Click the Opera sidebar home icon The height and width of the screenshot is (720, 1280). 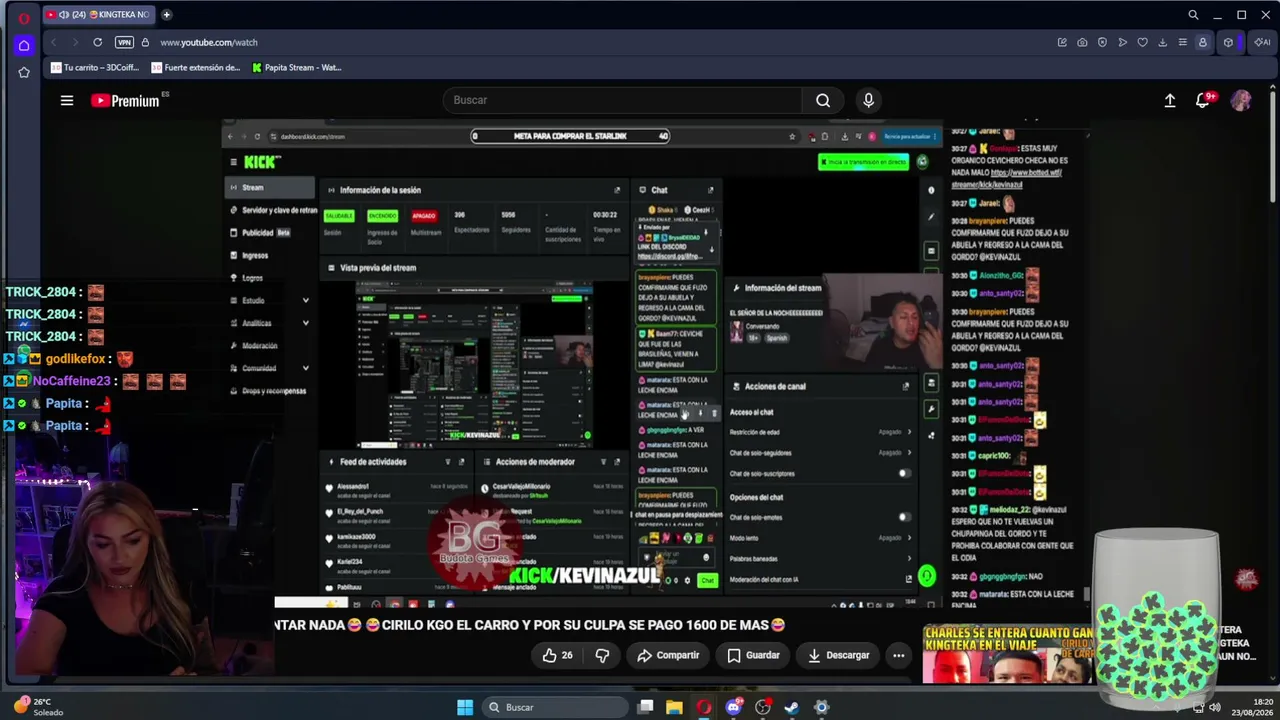[24, 45]
